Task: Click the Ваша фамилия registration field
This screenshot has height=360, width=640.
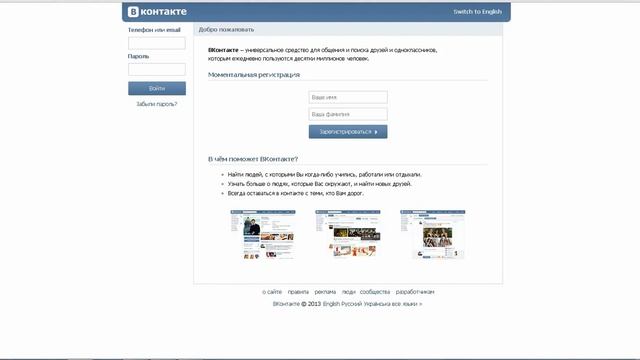Action: 348,114
